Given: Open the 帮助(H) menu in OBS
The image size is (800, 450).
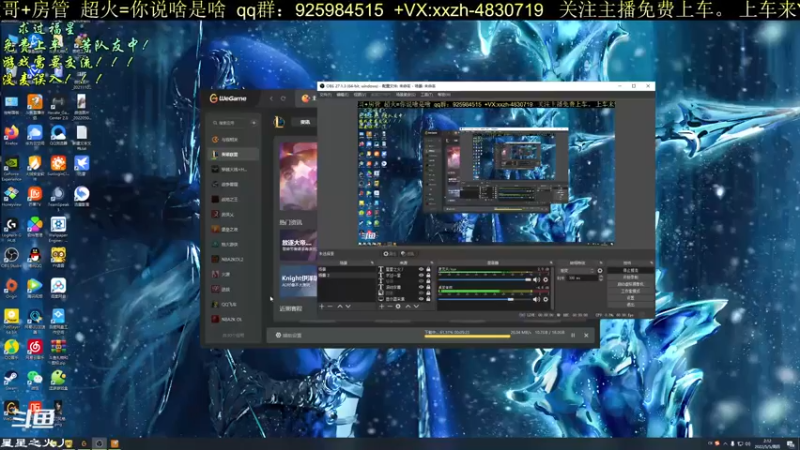Looking at the screenshot, I should pyautogui.click(x=444, y=94).
